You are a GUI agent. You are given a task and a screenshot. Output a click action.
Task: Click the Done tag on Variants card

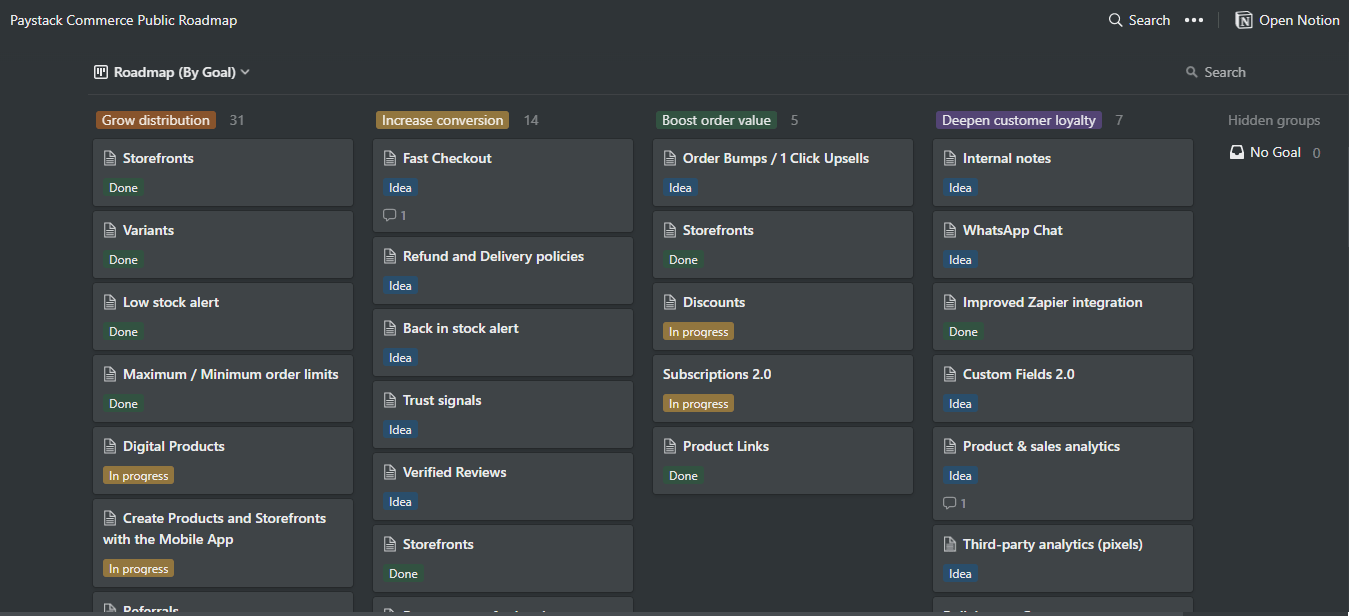(123, 259)
